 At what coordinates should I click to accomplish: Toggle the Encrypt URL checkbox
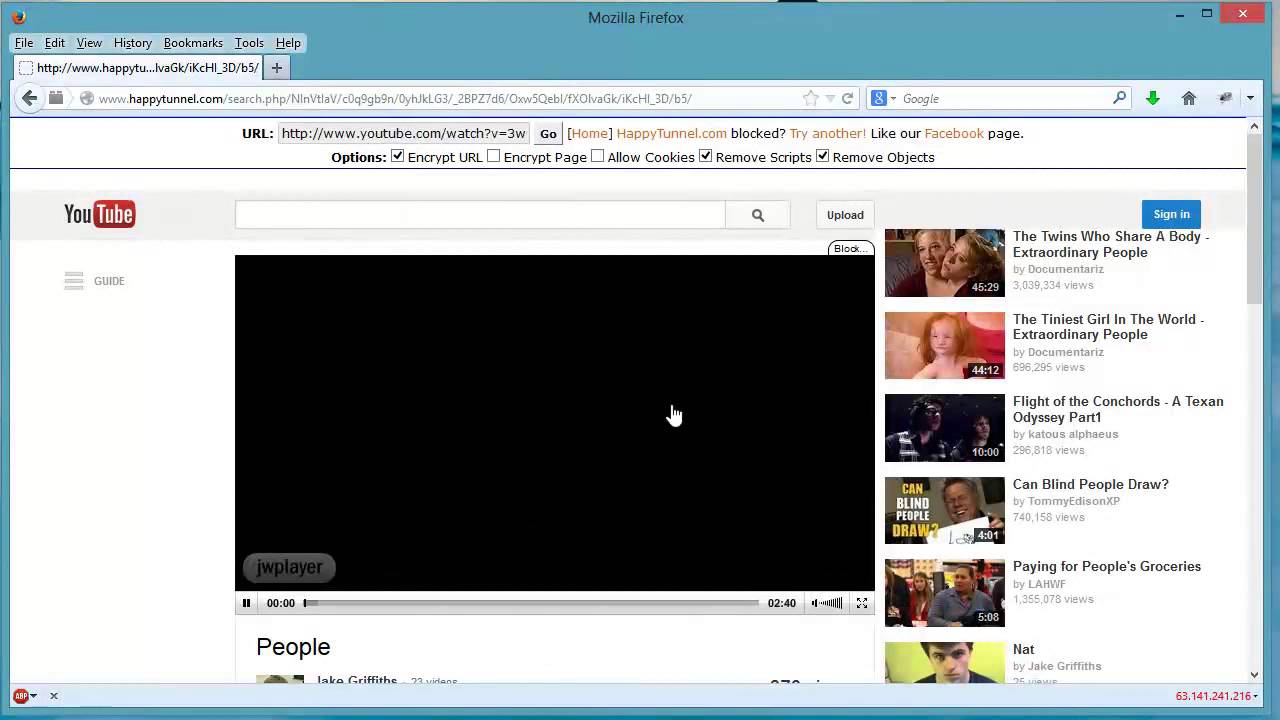pyautogui.click(x=397, y=156)
